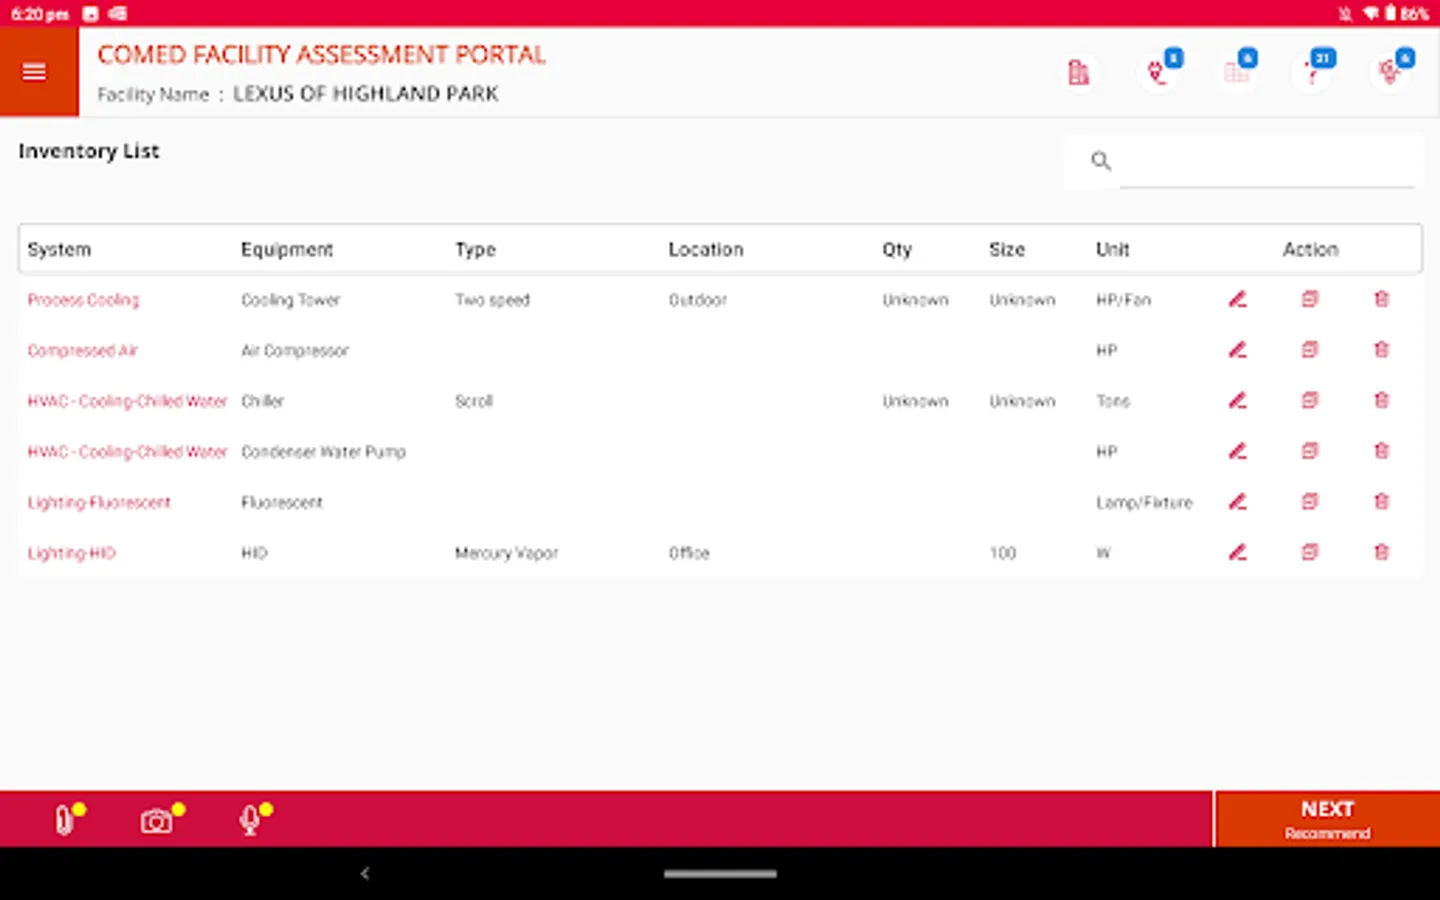1440x900 pixels.
Task: Click the System column header
Action: click(x=59, y=249)
